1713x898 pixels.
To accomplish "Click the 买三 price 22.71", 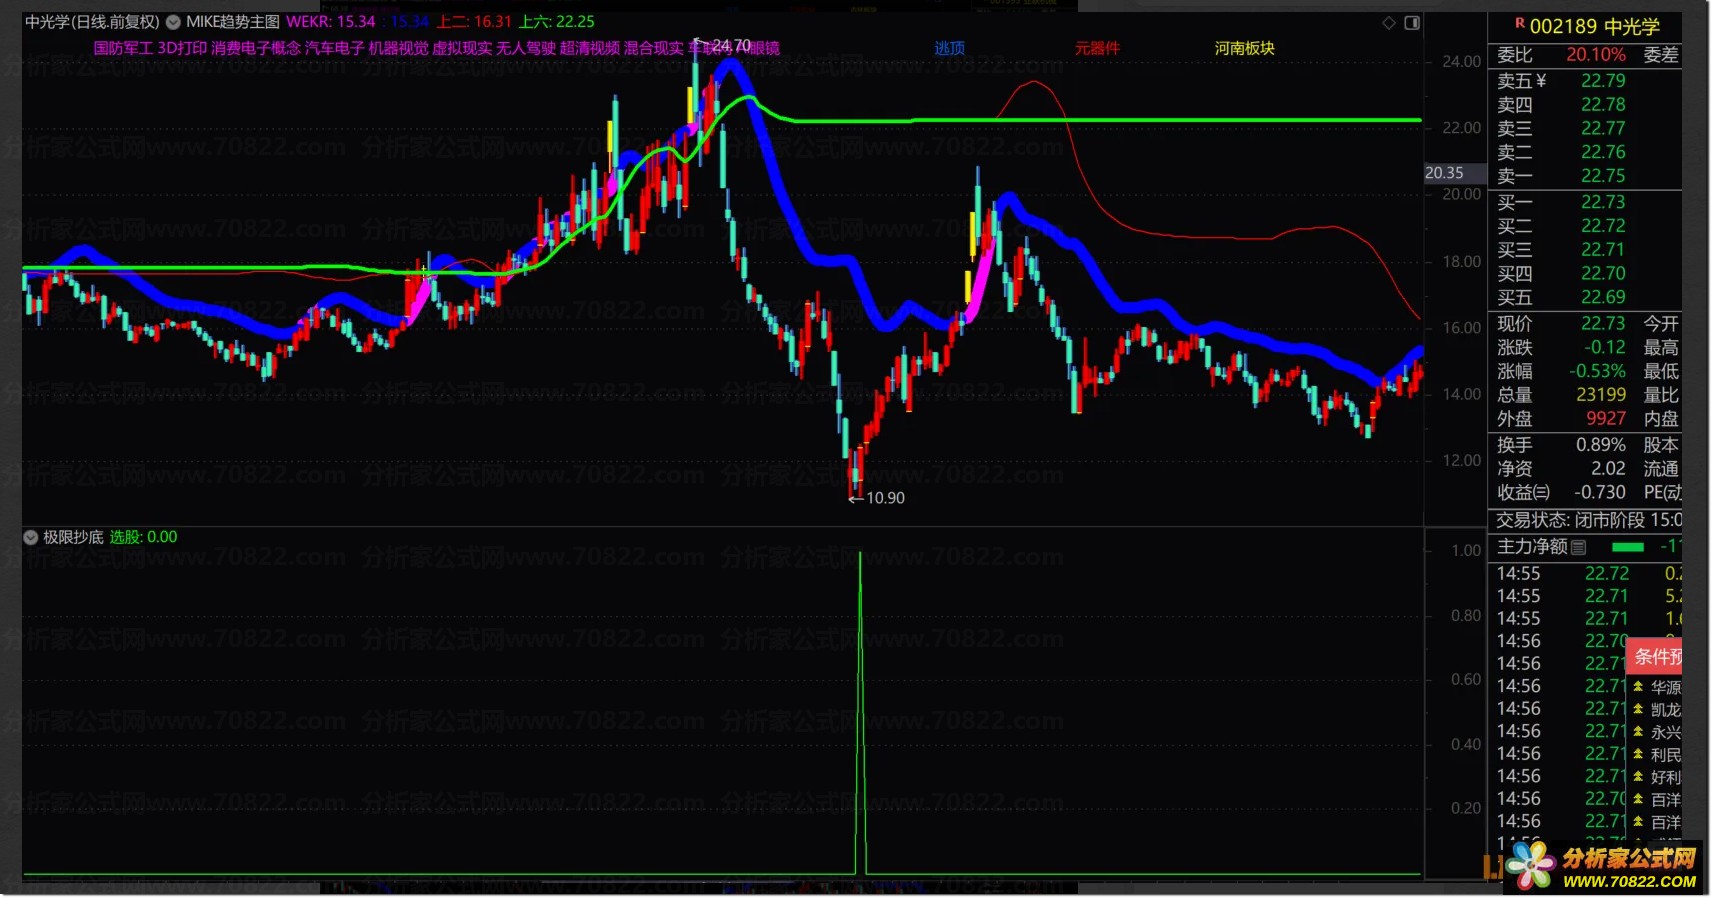I will point(1603,250).
